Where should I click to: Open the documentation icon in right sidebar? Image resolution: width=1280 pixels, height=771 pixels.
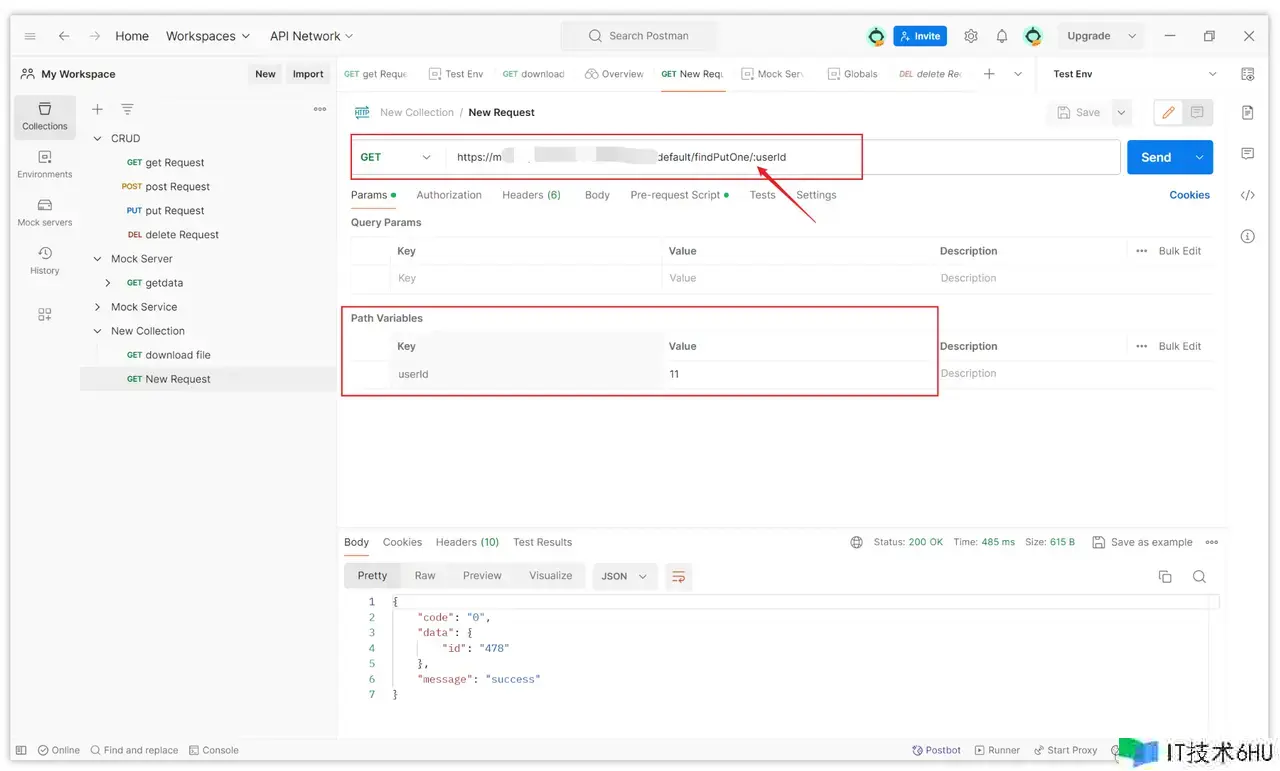tap(1247, 112)
